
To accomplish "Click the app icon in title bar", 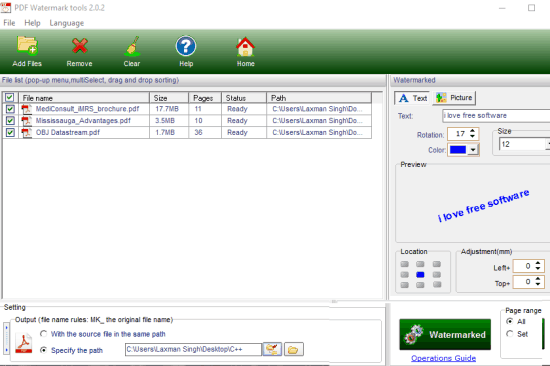I will (6, 7).
